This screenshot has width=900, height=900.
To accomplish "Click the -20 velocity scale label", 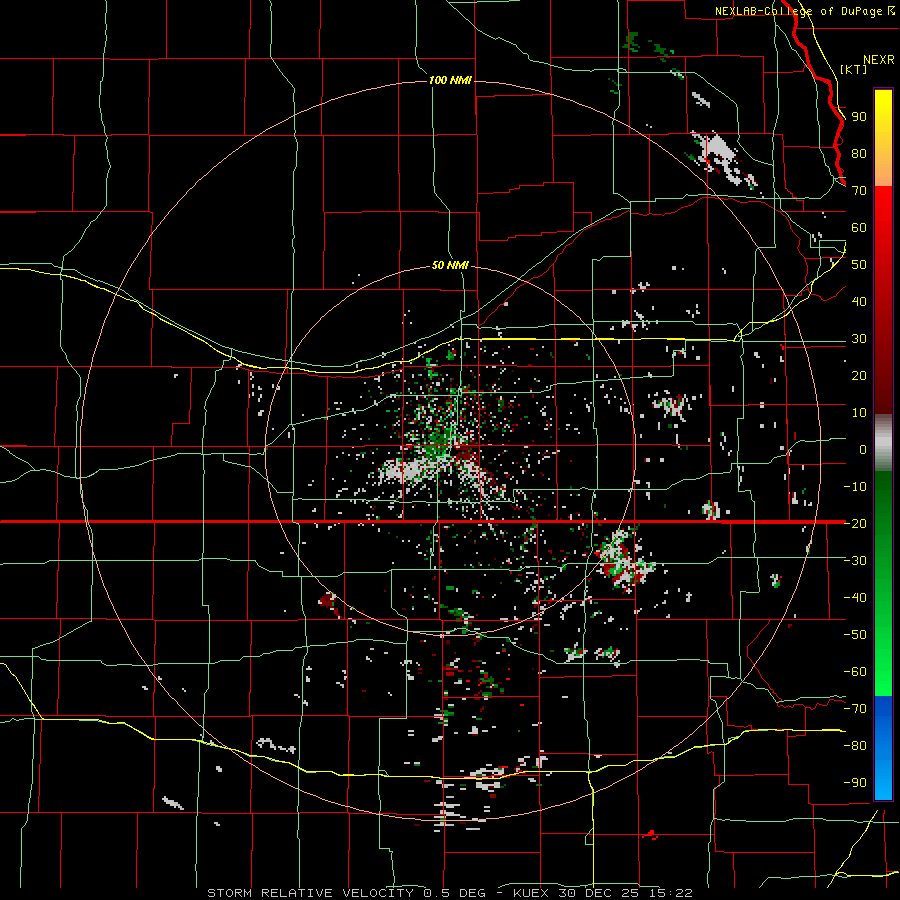I will coord(855,523).
